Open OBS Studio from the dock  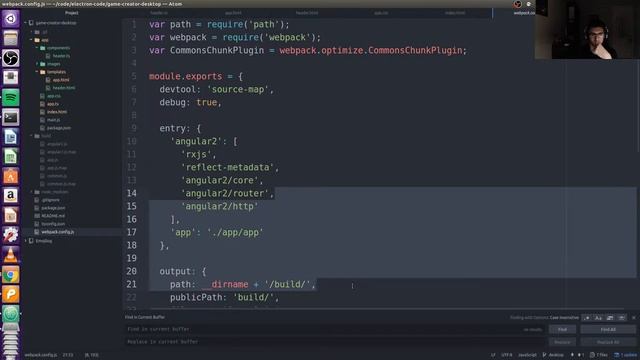11,58
